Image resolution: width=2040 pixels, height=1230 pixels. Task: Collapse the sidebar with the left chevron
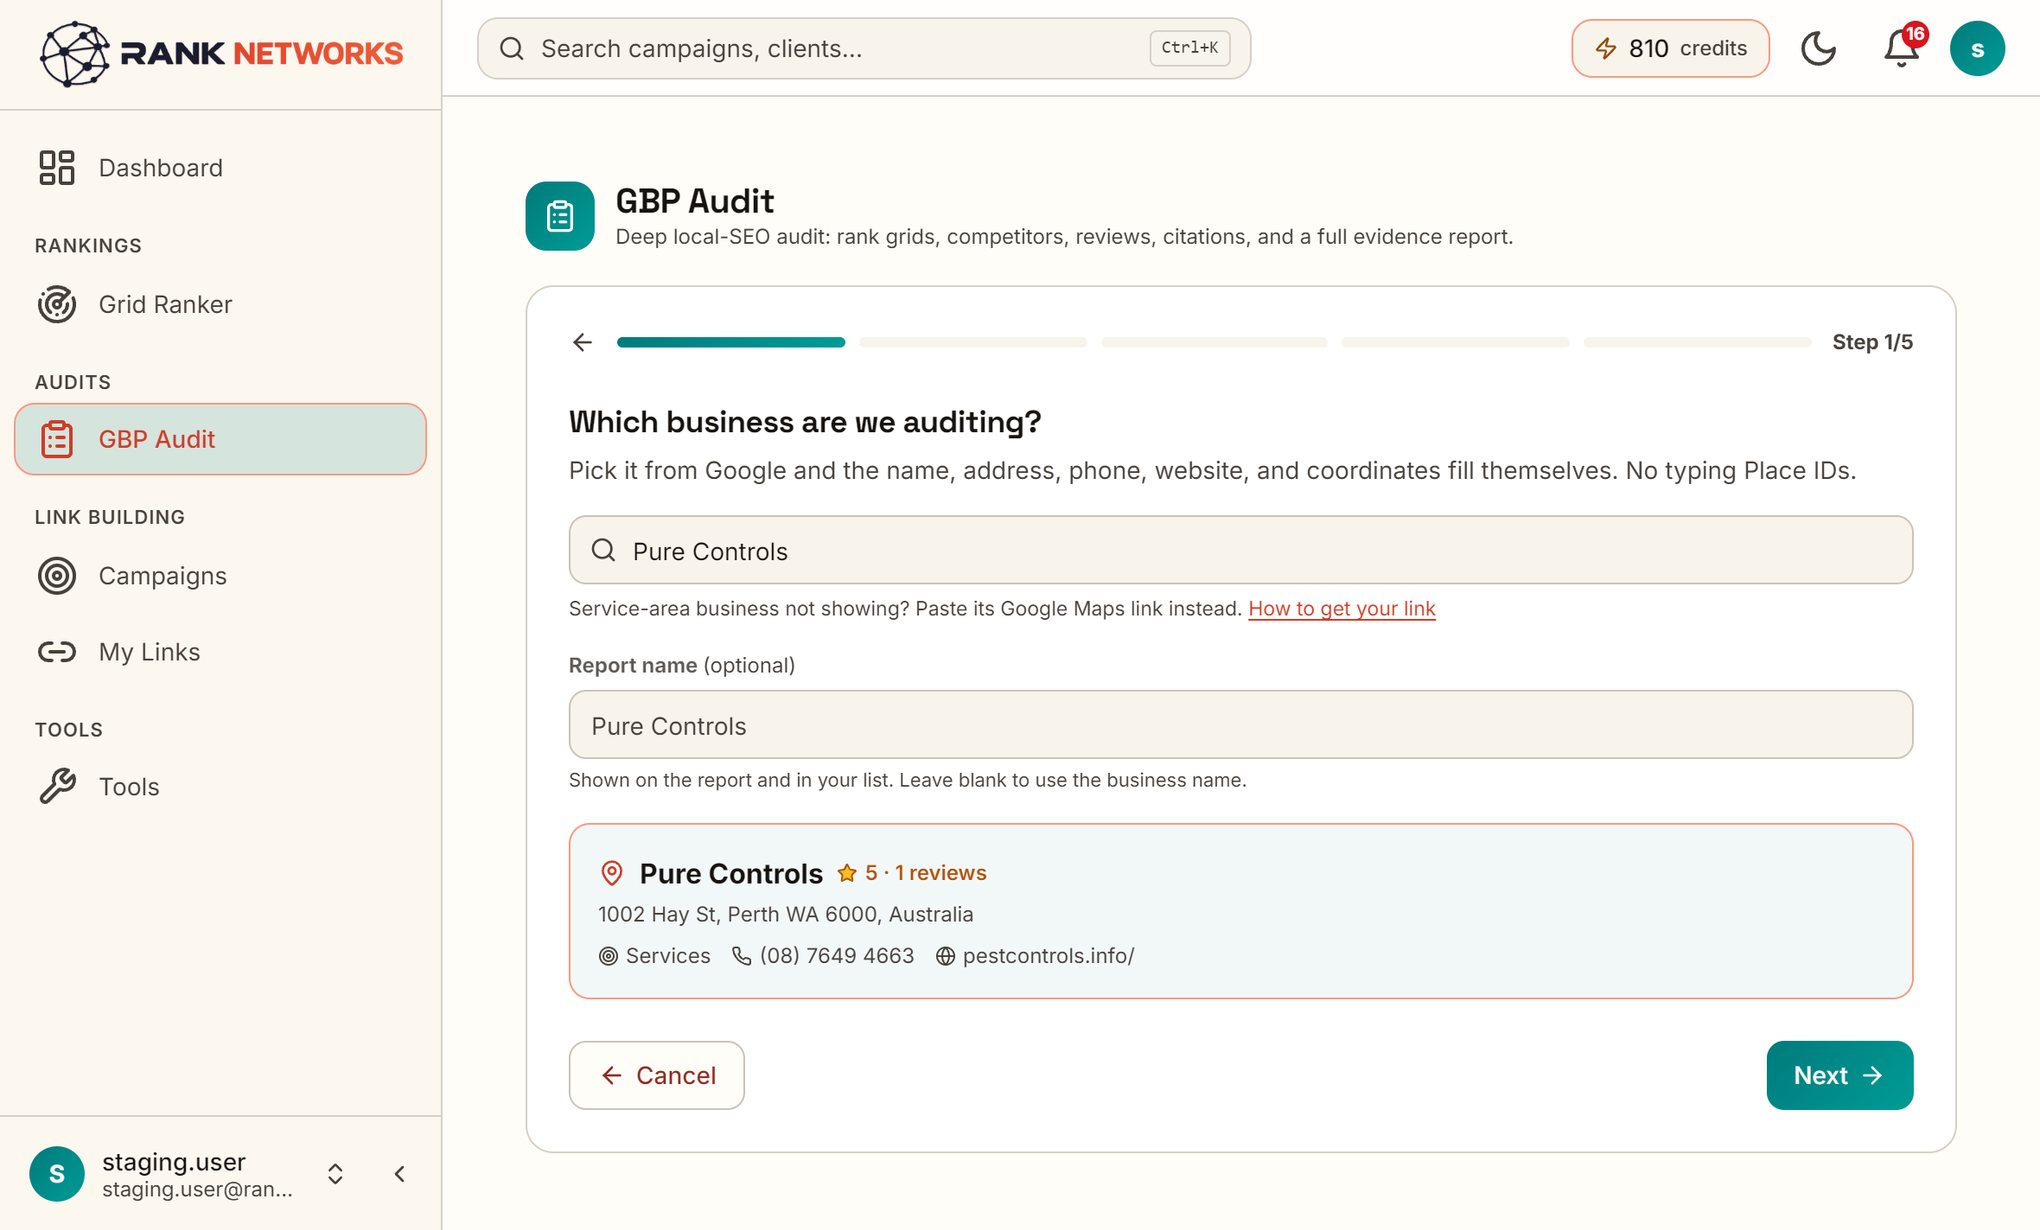click(400, 1174)
